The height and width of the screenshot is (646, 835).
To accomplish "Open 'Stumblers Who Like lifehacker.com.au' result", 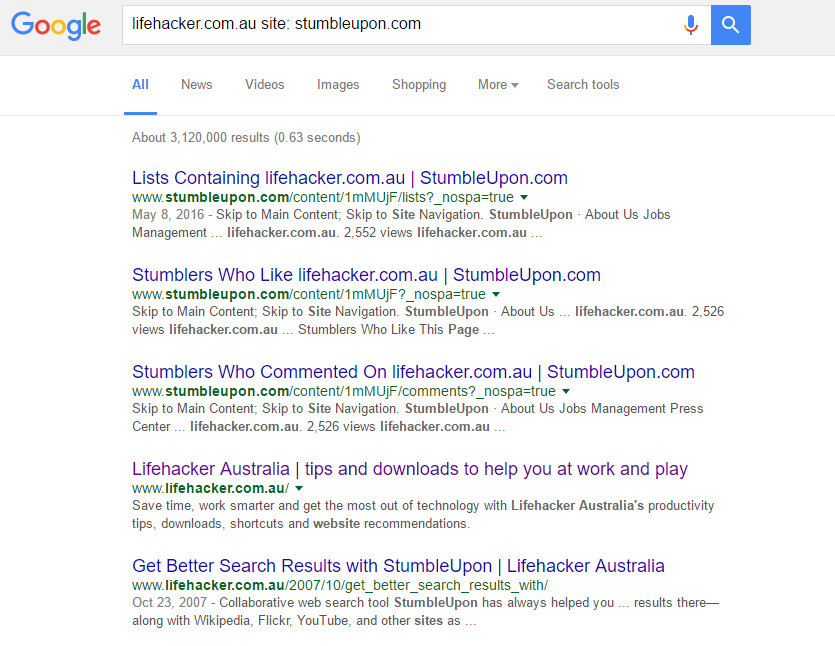I will (366, 275).
